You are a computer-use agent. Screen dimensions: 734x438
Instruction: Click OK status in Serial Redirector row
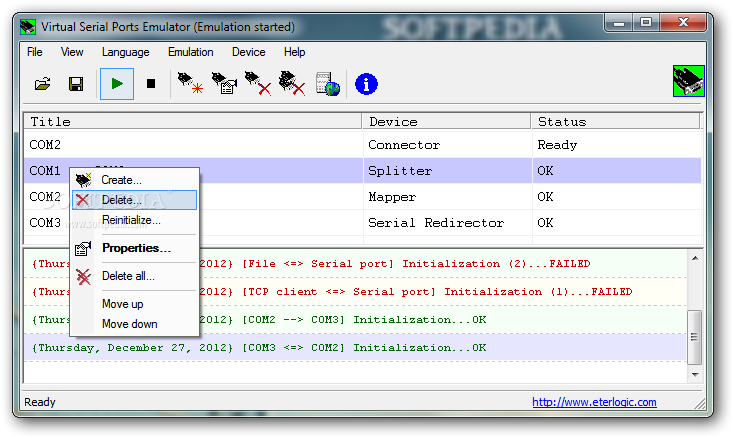point(545,223)
